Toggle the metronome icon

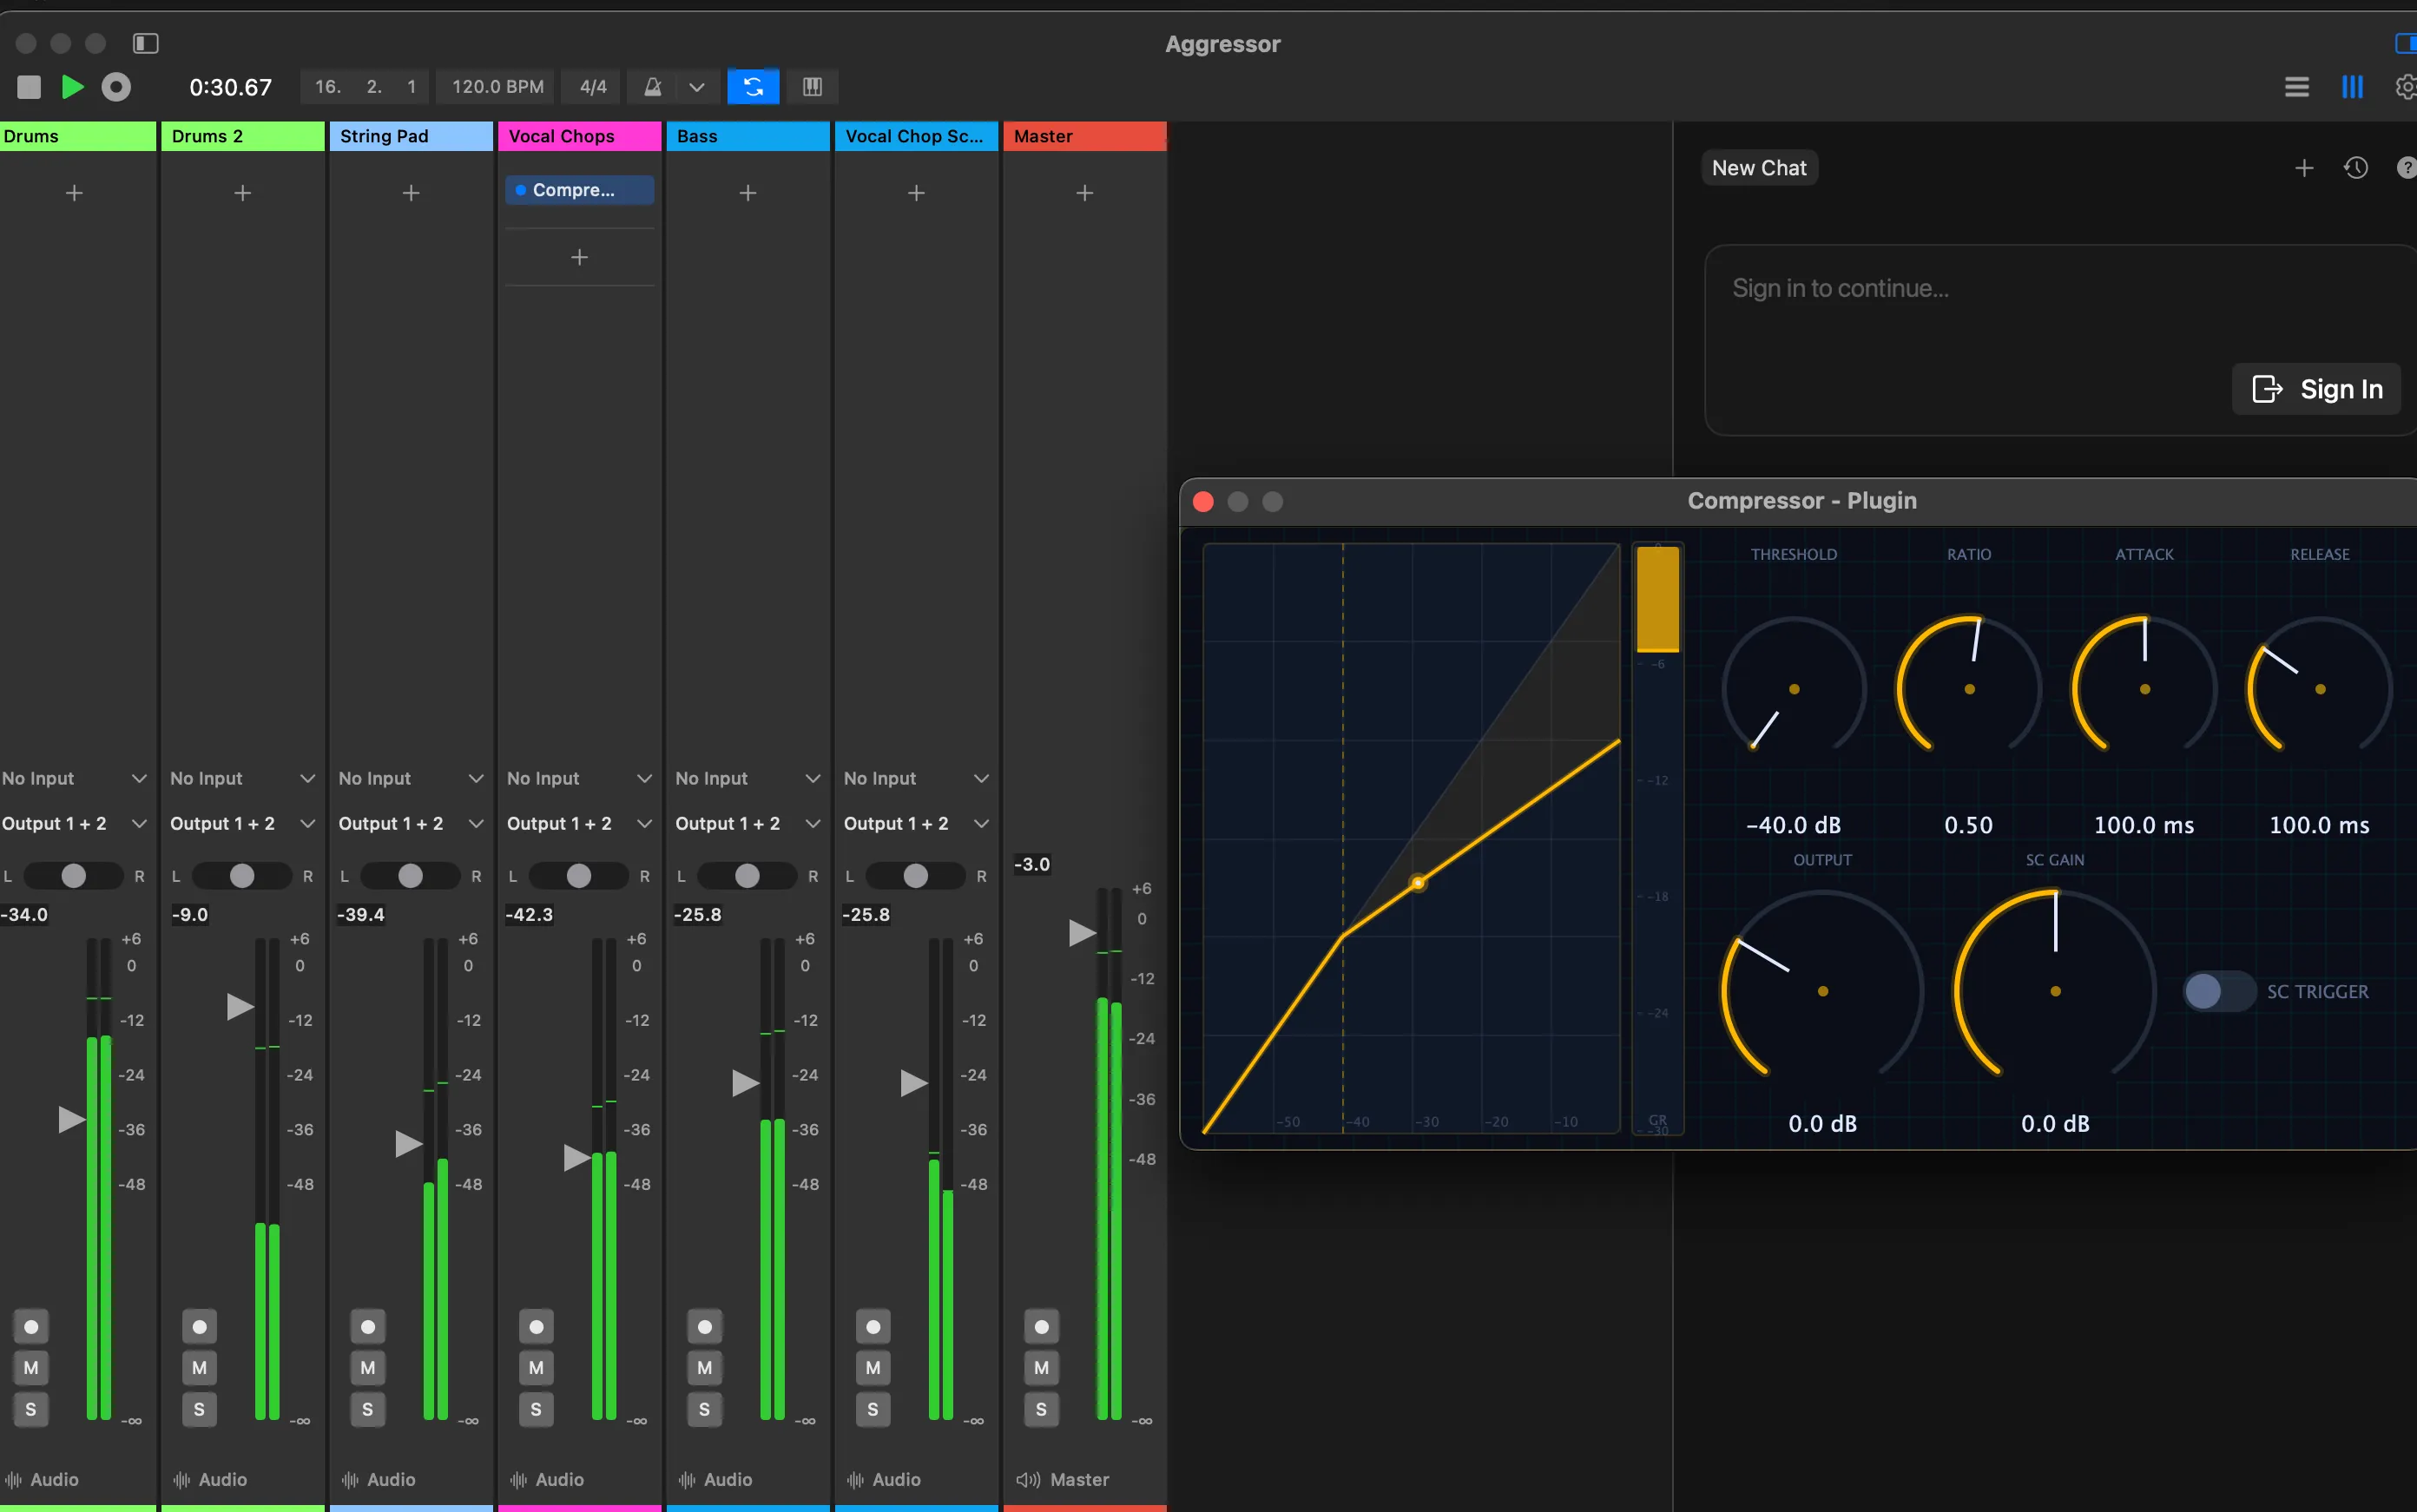tap(652, 87)
